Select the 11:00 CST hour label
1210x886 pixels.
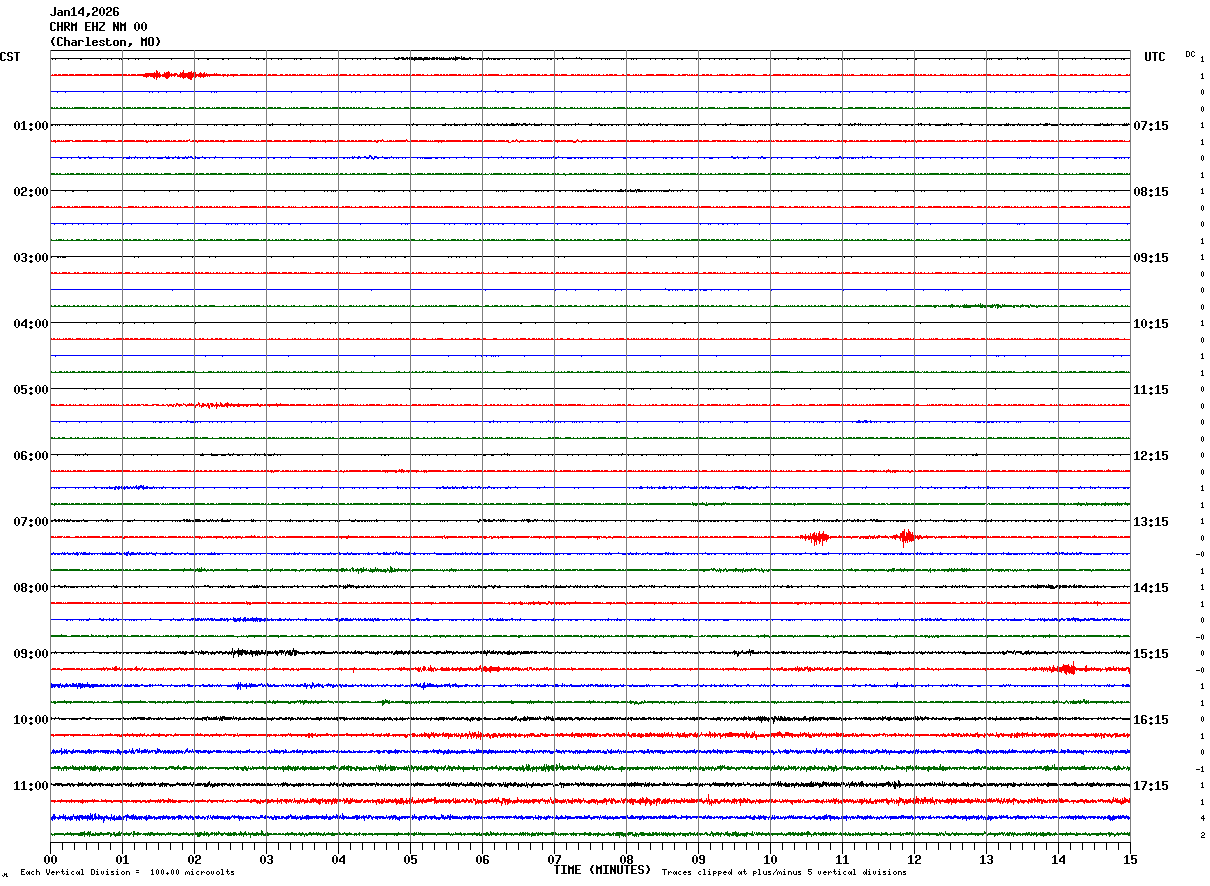[x=31, y=785]
